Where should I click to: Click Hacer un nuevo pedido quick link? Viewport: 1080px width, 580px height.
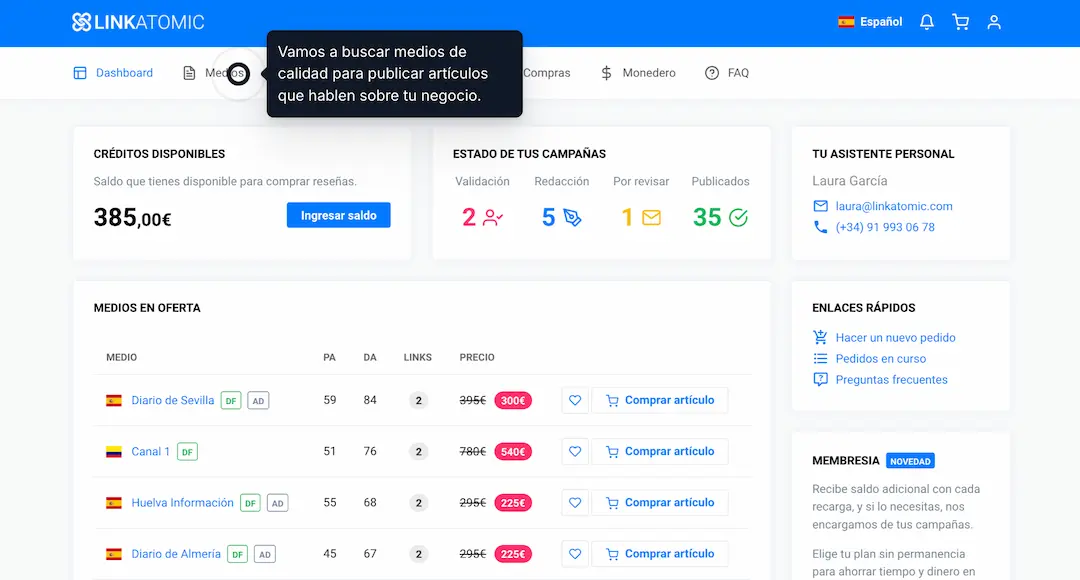[x=895, y=338]
